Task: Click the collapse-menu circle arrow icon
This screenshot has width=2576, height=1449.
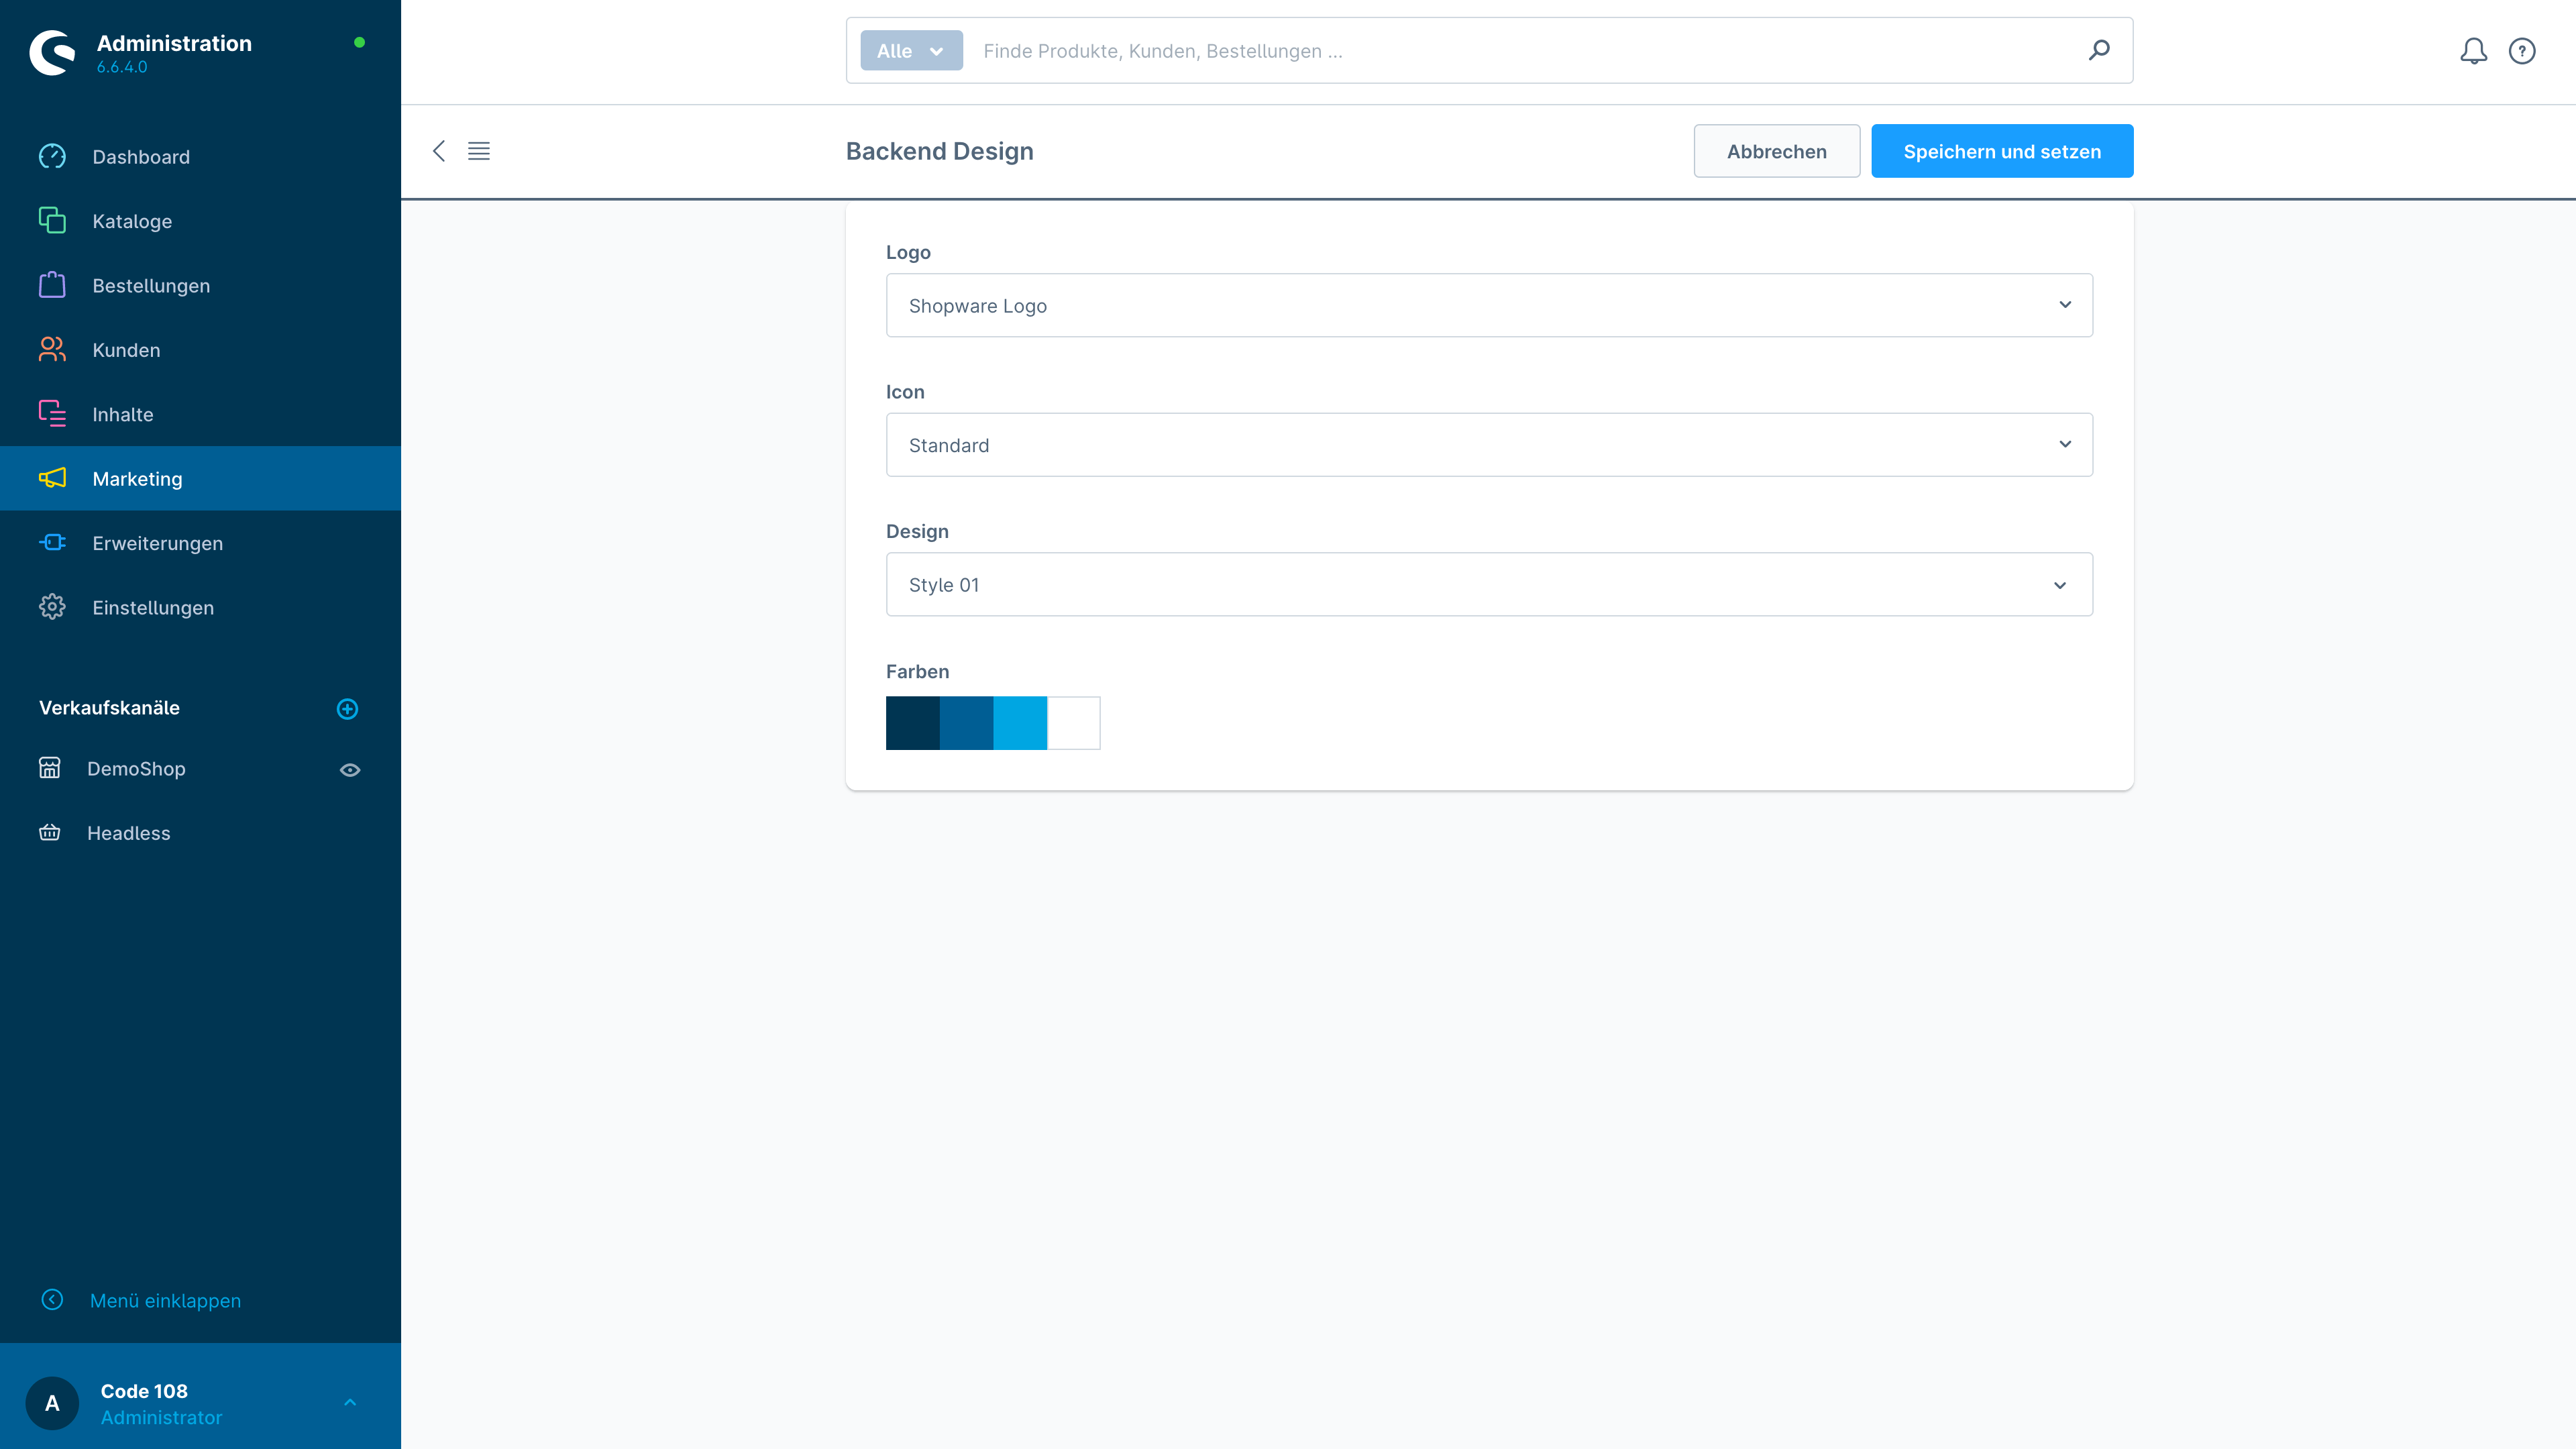Action: click(52, 1300)
